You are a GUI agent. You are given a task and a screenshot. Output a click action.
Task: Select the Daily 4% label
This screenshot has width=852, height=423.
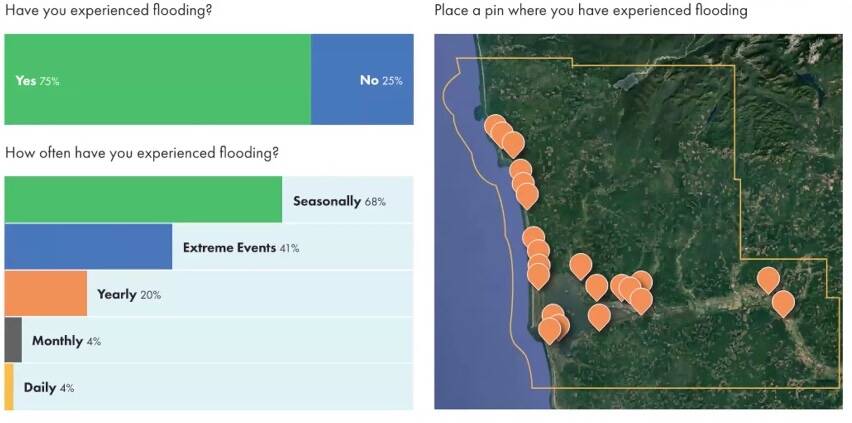(49, 388)
